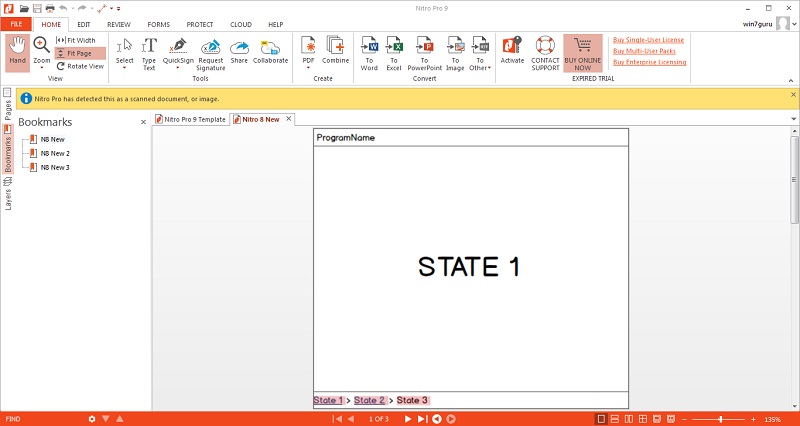Click the Redo arrow
This screenshot has width=800, height=426.
click(x=82, y=8)
